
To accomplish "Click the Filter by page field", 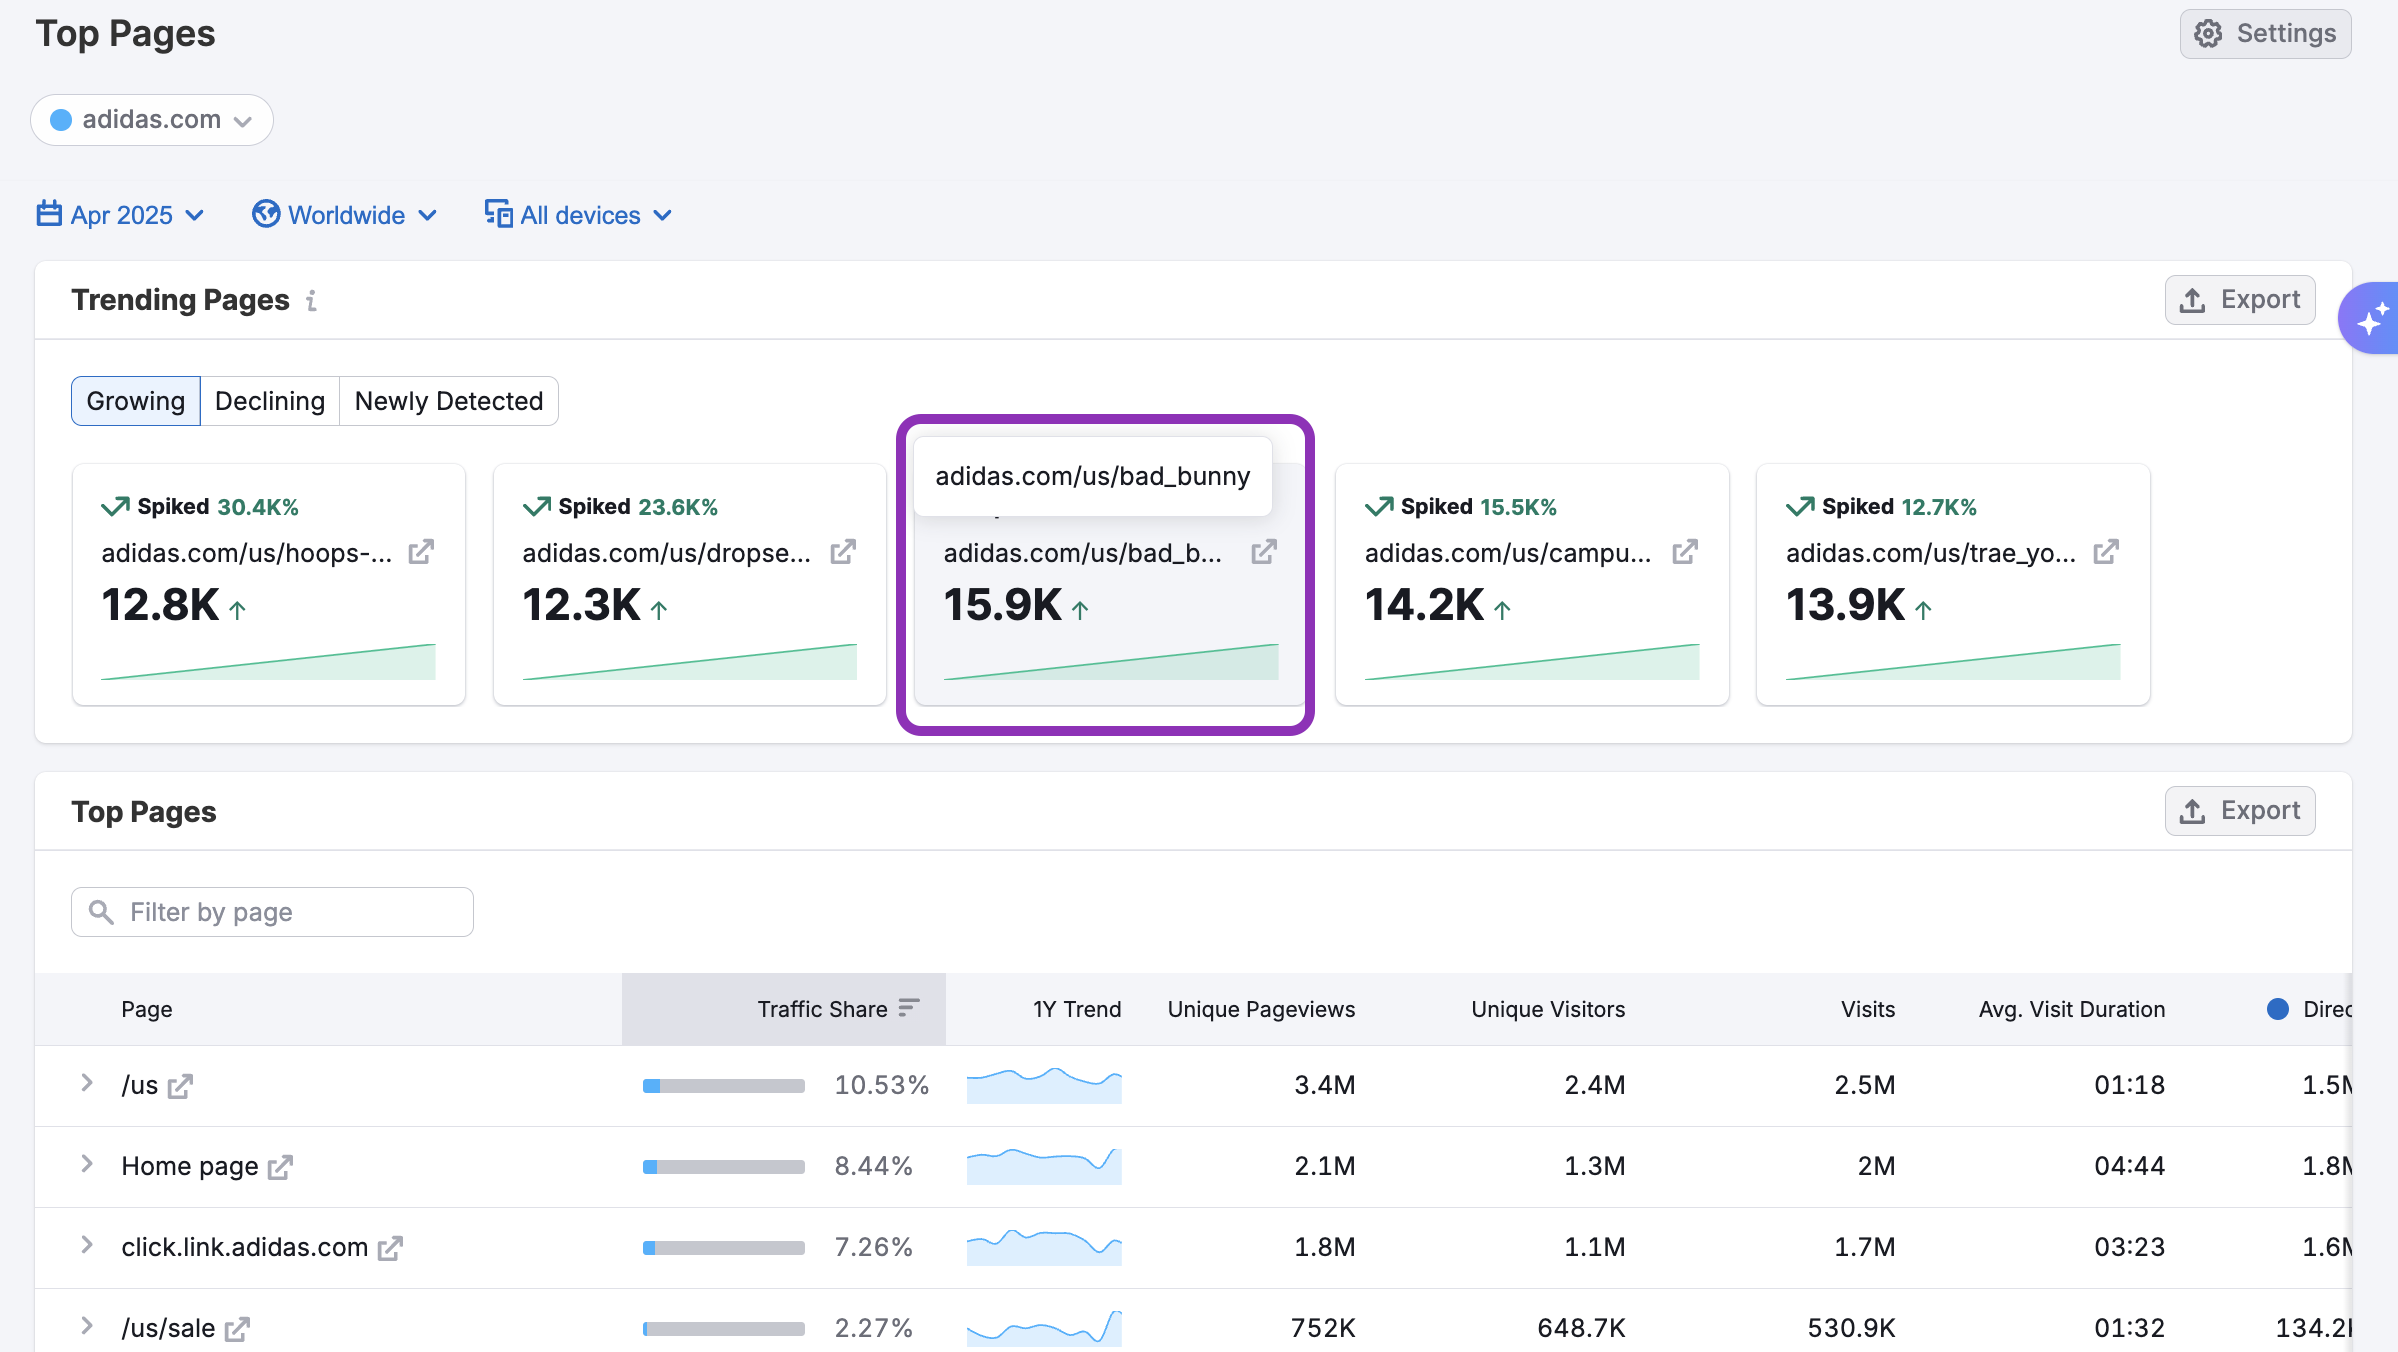I will click(272, 912).
